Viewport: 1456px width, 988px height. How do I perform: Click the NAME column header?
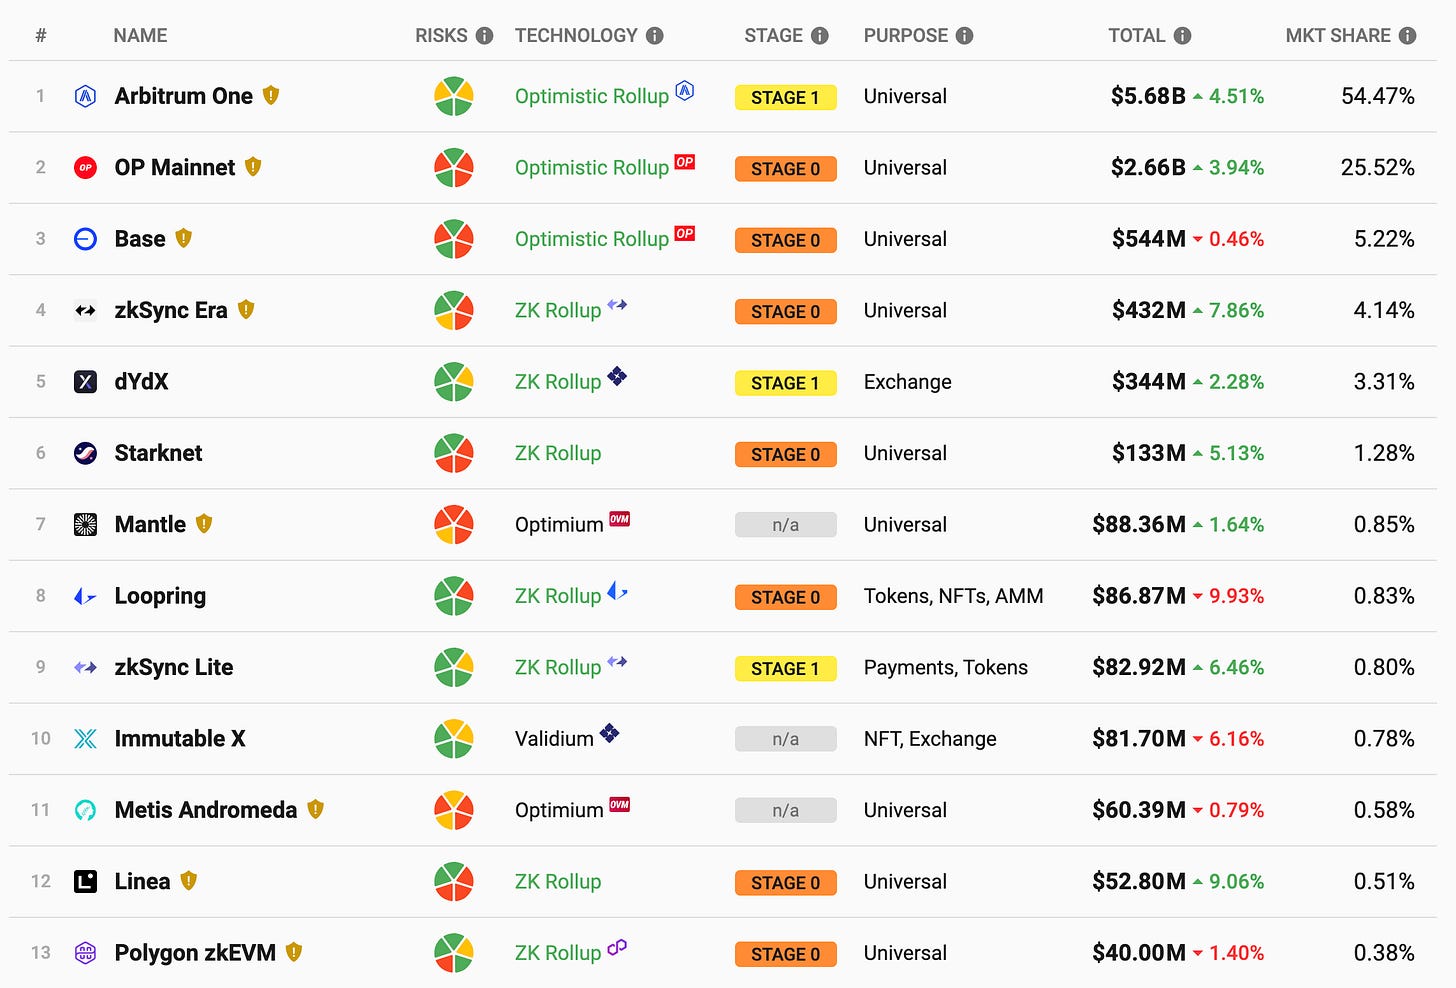click(140, 36)
